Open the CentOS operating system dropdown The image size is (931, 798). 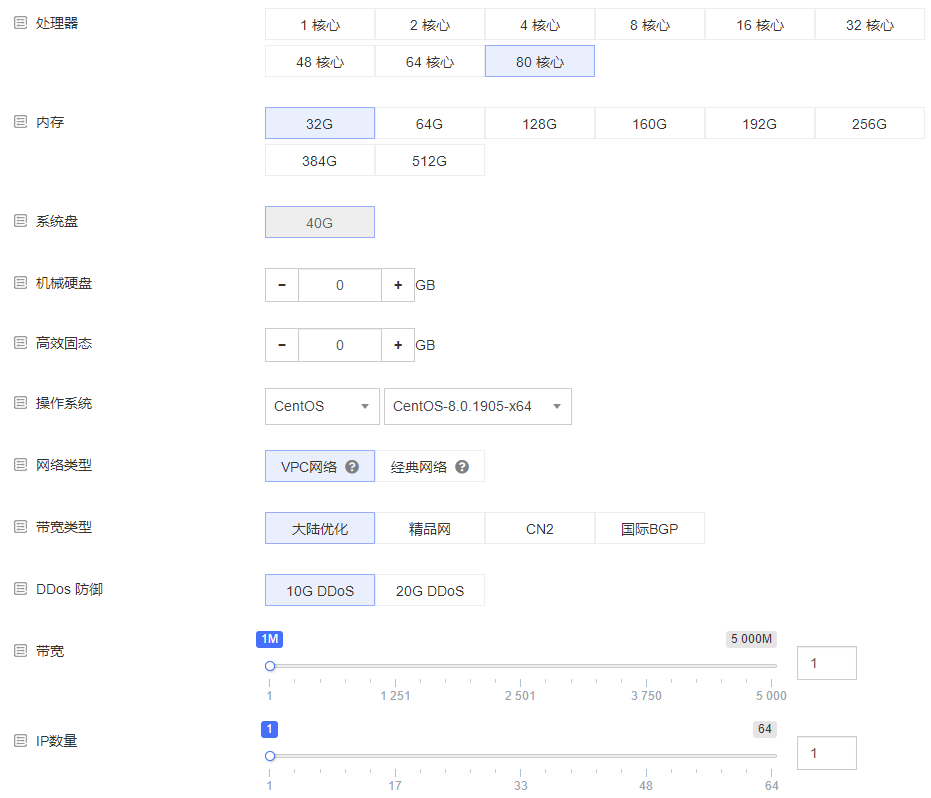coord(322,406)
